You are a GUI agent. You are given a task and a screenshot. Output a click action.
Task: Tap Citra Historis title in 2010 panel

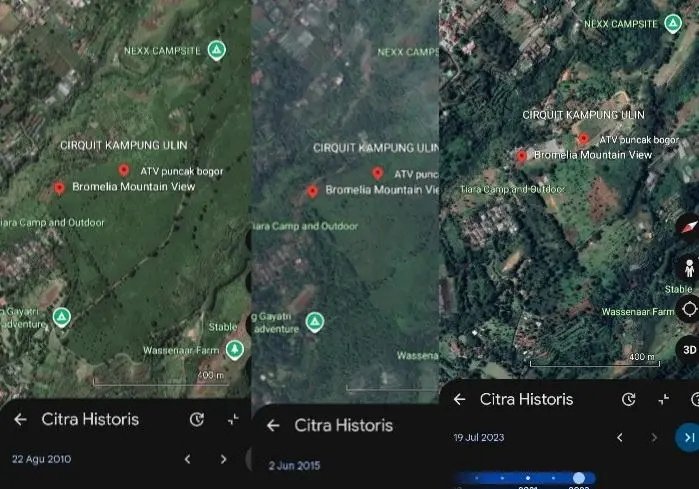point(90,419)
